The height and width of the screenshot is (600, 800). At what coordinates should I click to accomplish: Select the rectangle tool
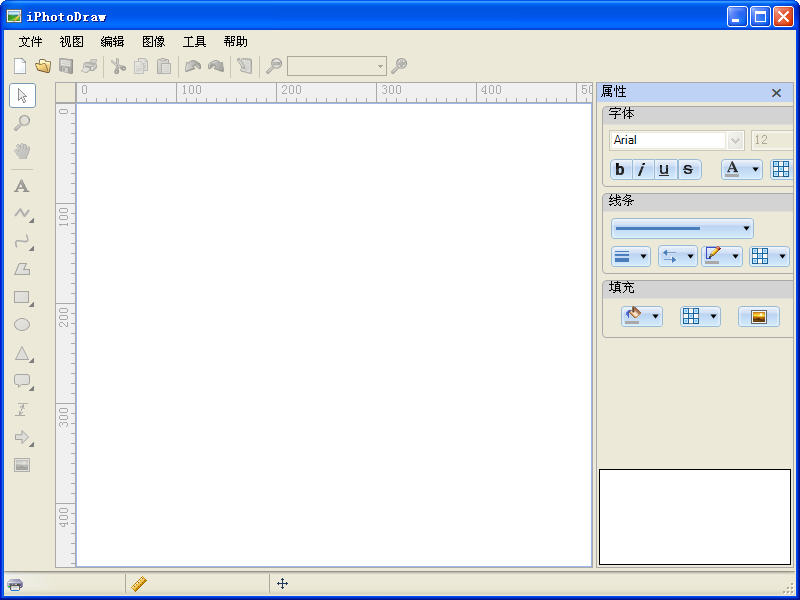click(x=23, y=298)
